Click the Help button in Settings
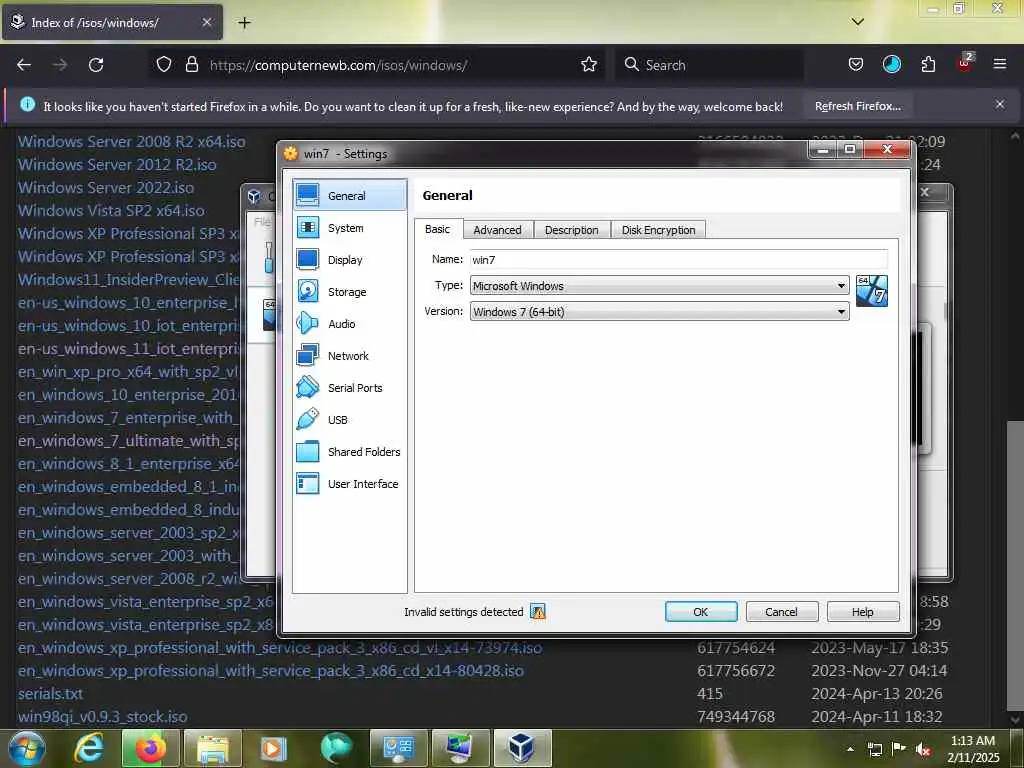1024x768 pixels. [863, 612]
